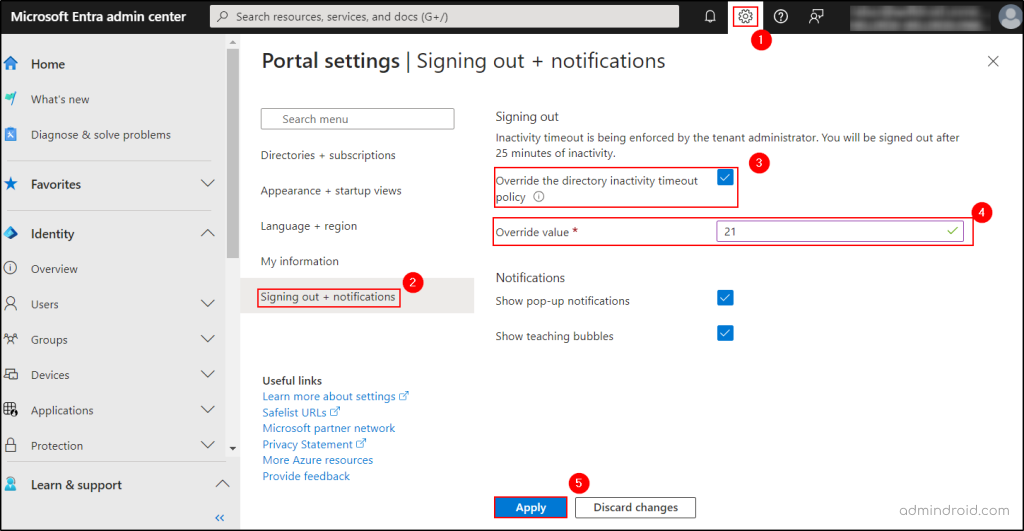The image size is (1024, 531).
Task: Uncheck Override the directory inactivity timeout policy
Action: coord(725,178)
